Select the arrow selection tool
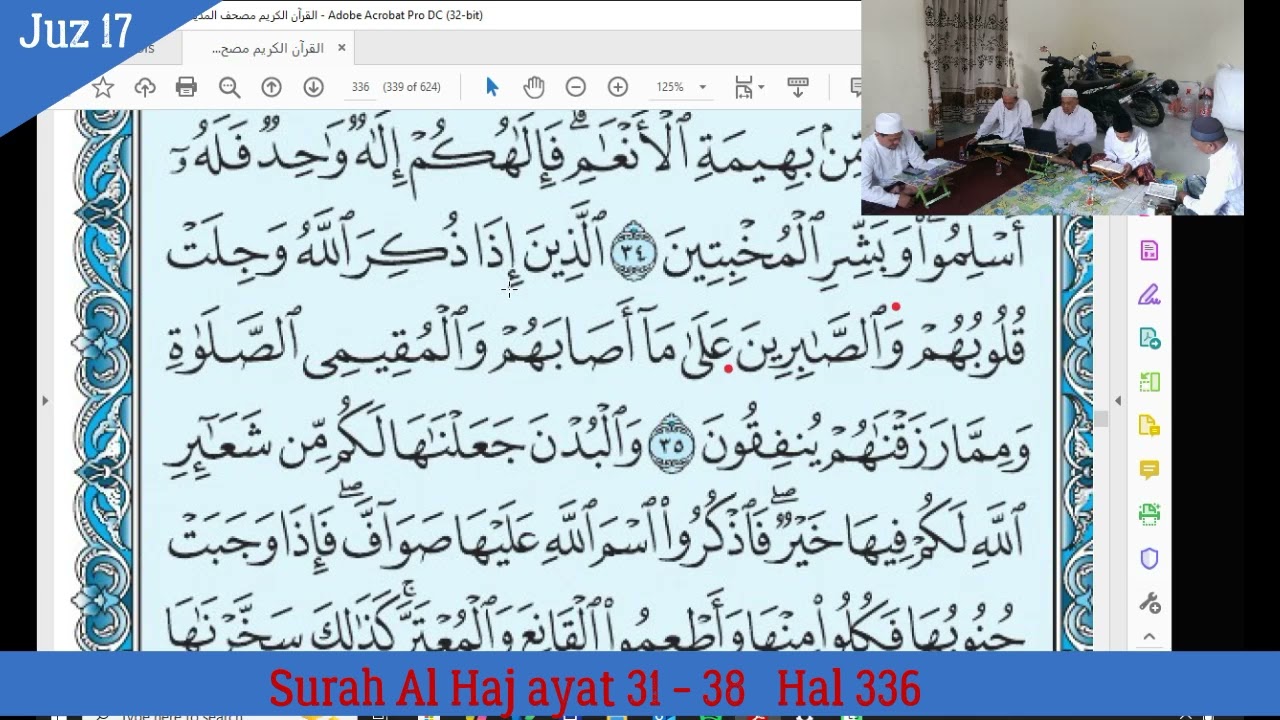The height and width of the screenshot is (720, 1280). coord(491,87)
